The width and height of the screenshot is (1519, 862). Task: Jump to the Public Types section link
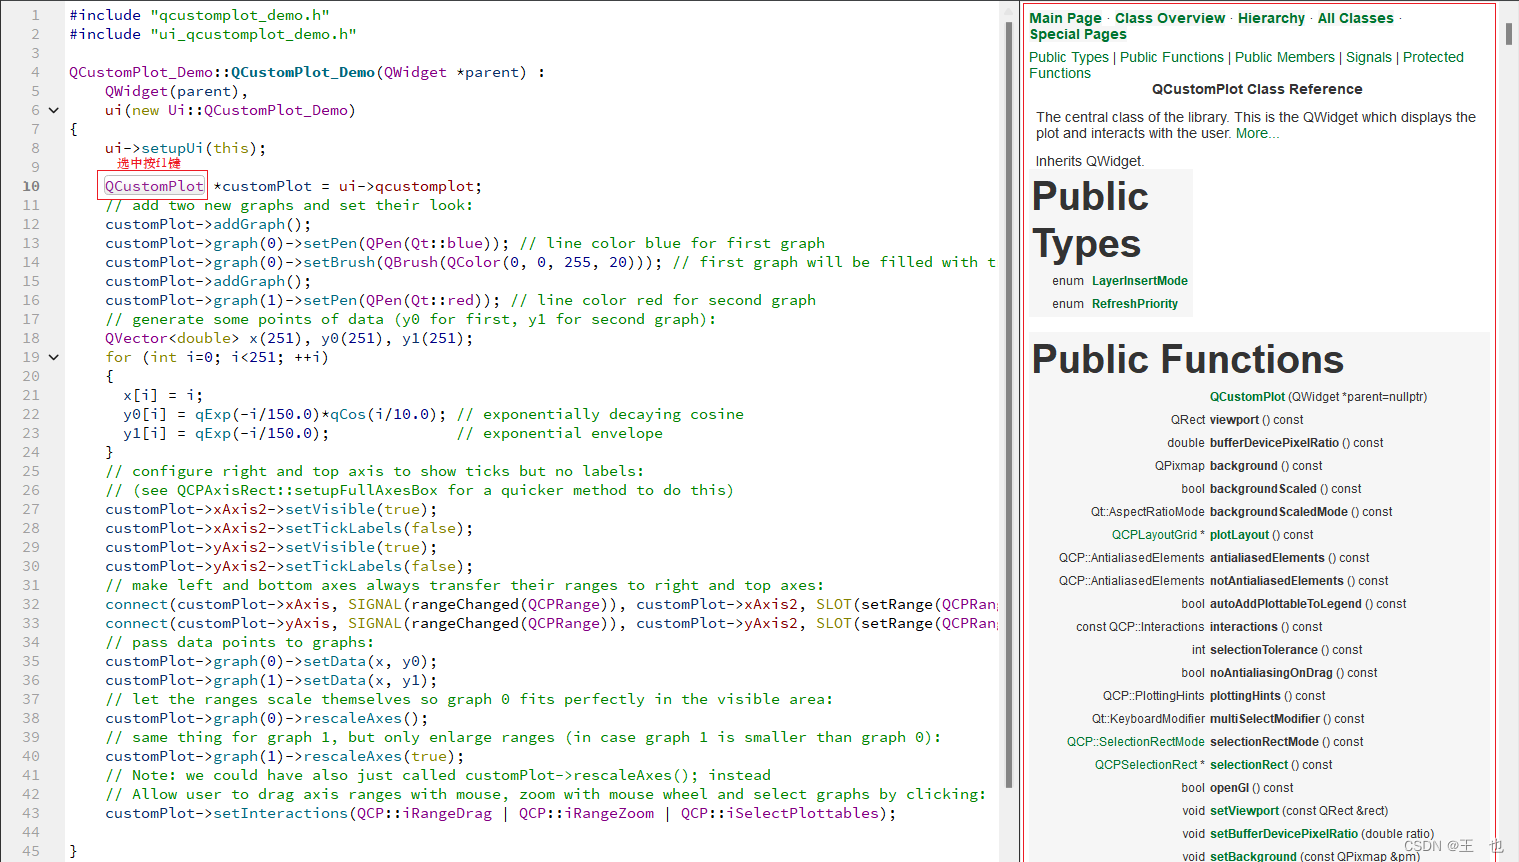coord(1069,57)
